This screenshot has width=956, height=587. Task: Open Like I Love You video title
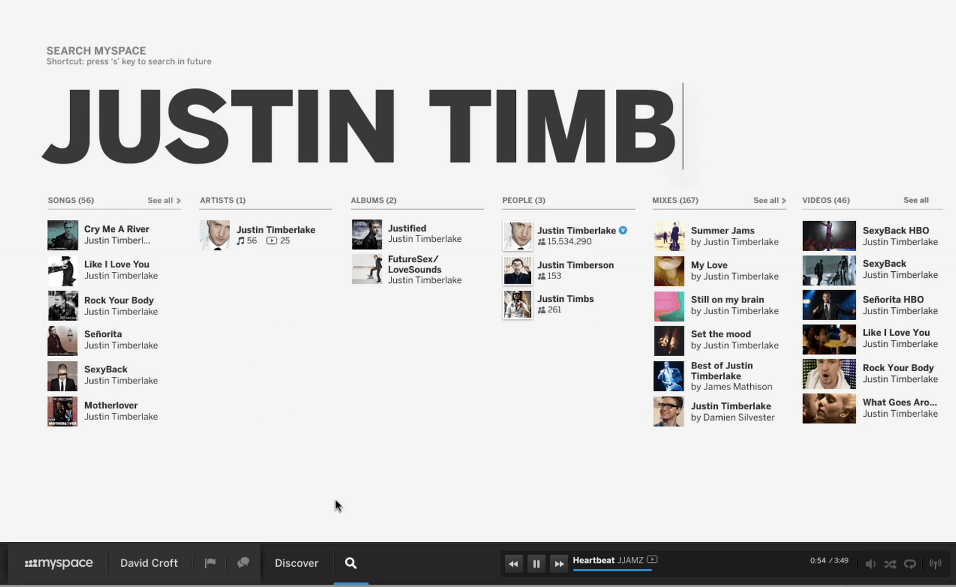pyautogui.click(x=896, y=333)
